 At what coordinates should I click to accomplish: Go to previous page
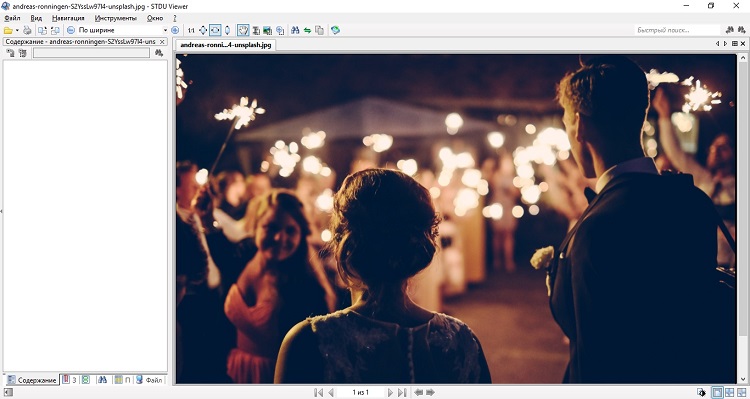[331, 393]
